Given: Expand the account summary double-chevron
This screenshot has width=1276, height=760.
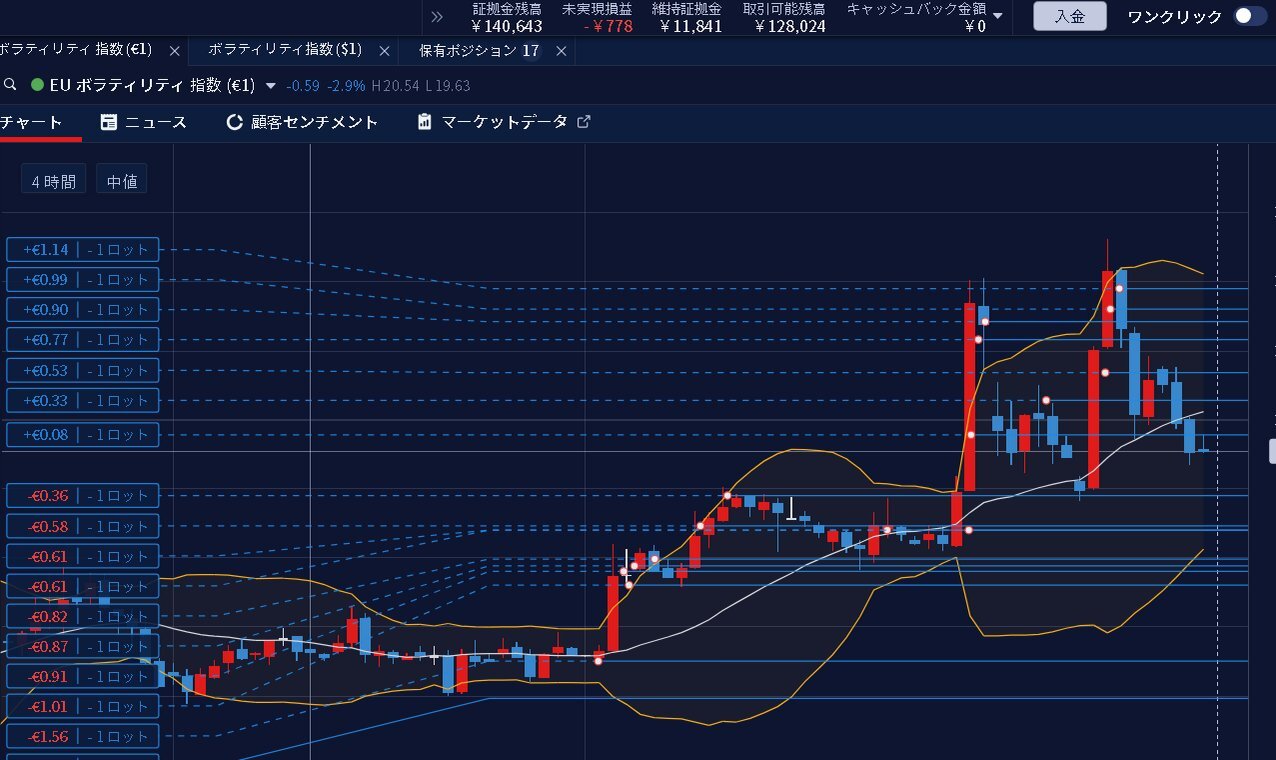Looking at the screenshot, I should coord(436,16).
